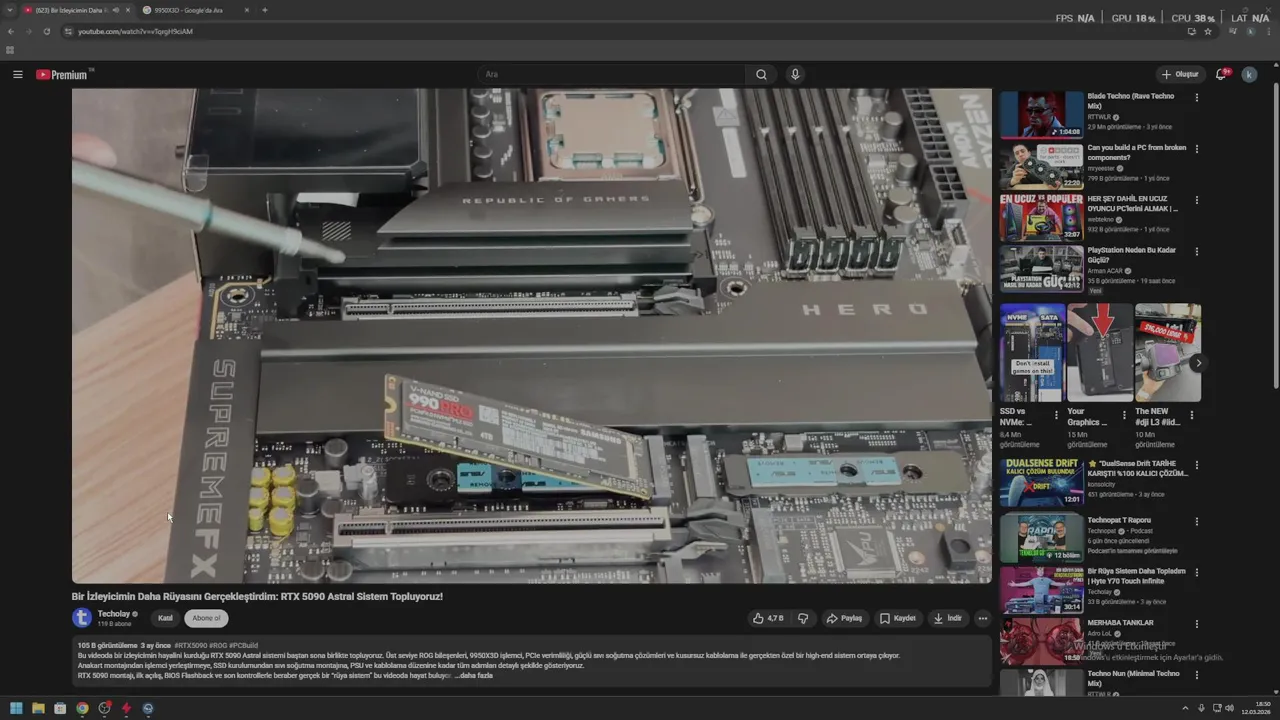Open Techno Nun (Minimal Techno Mix) title
Image resolution: width=1280 pixels, height=720 pixels.
[1133, 678]
